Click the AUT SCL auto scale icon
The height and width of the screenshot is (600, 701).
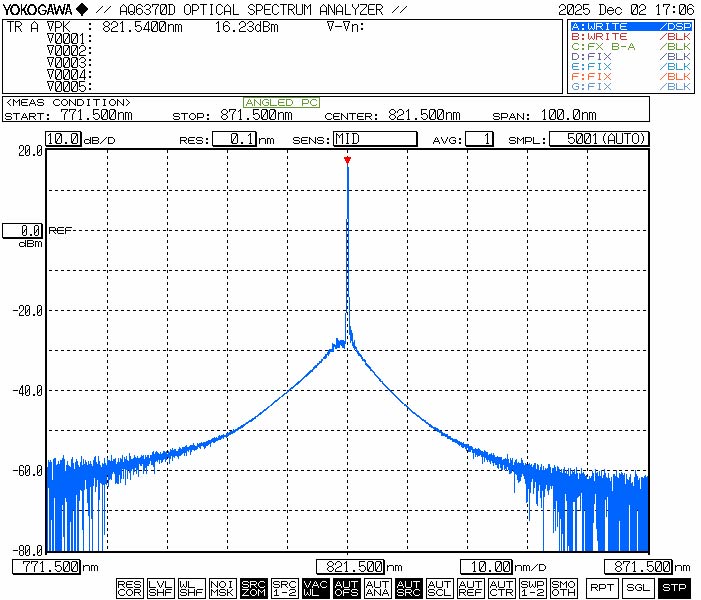pyautogui.click(x=439, y=588)
